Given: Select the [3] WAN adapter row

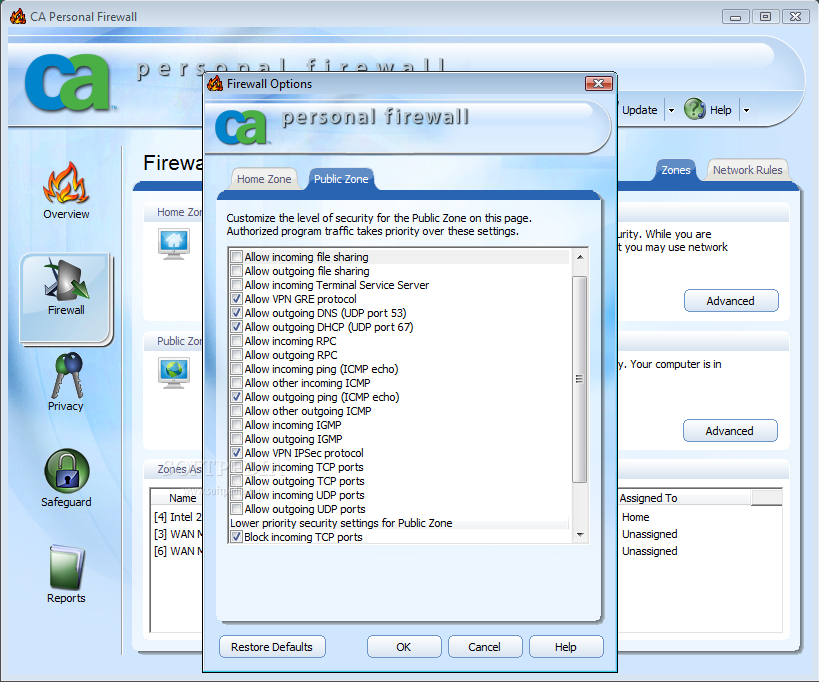Looking at the screenshot, I should coord(178,534).
